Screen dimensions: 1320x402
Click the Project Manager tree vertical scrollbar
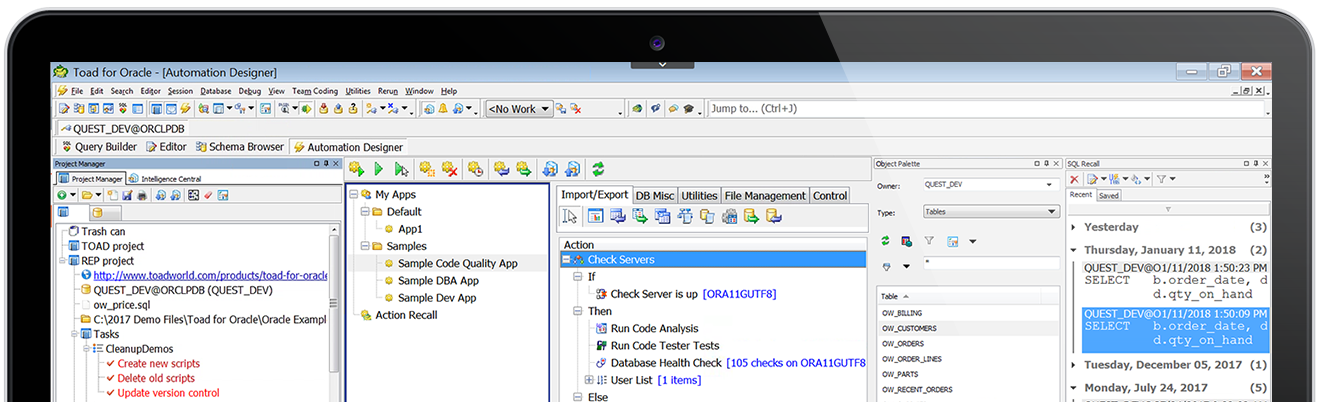click(x=334, y=310)
